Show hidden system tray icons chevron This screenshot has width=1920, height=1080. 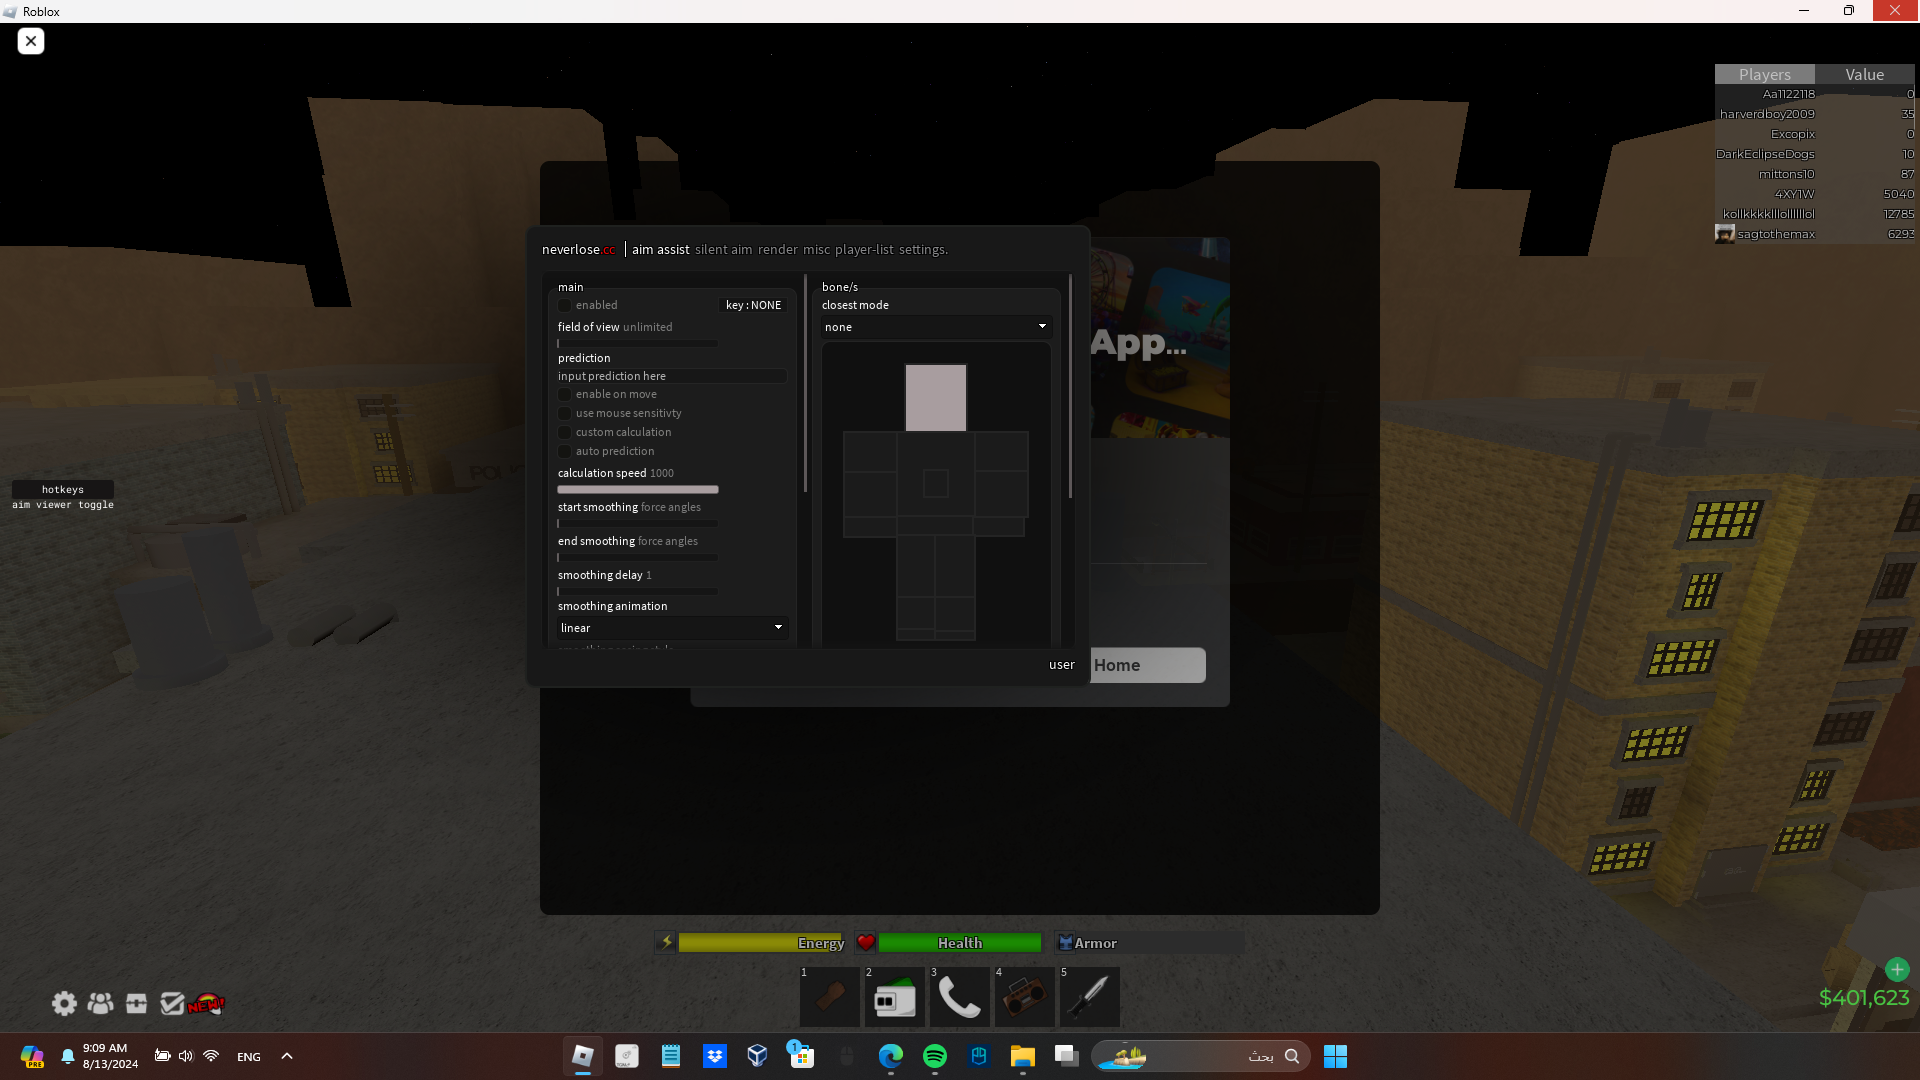pyautogui.click(x=287, y=1056)
